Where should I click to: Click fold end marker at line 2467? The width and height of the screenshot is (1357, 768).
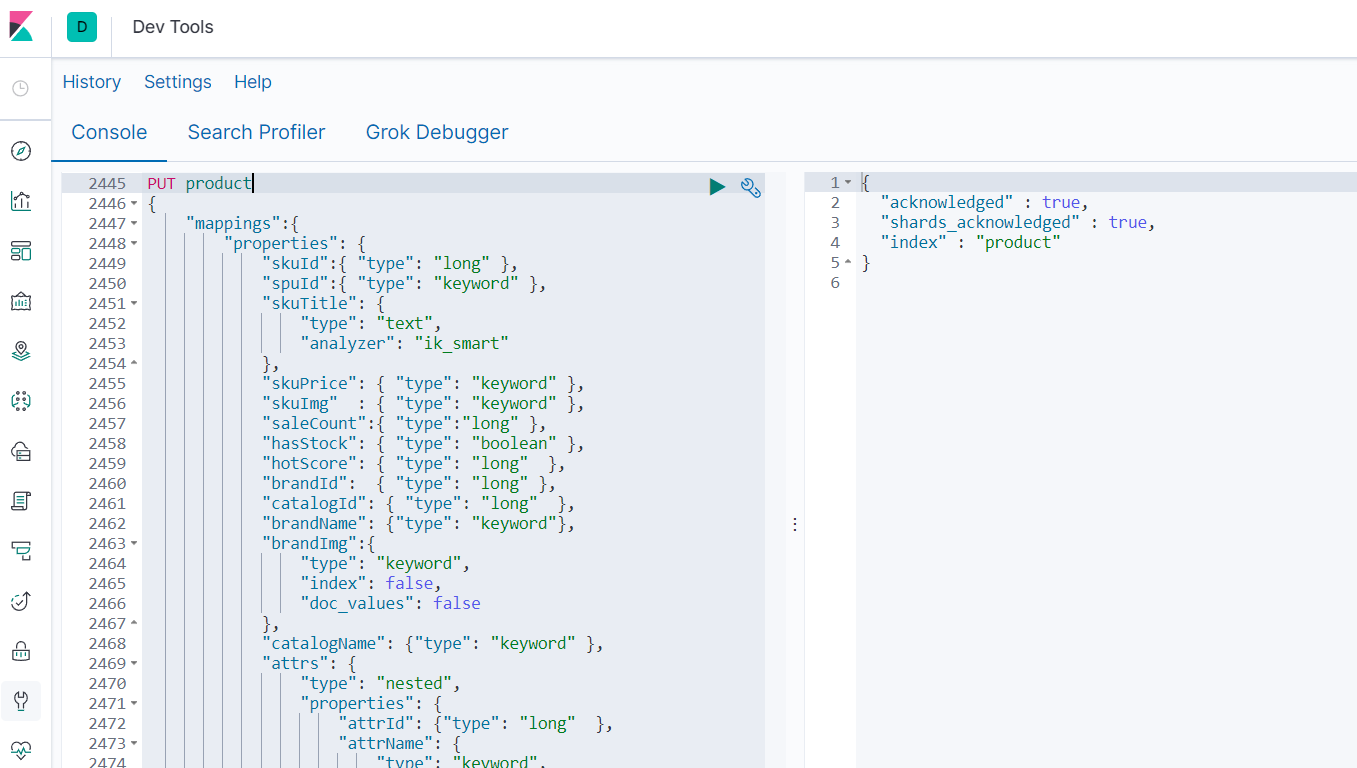(x=134, y=624)
